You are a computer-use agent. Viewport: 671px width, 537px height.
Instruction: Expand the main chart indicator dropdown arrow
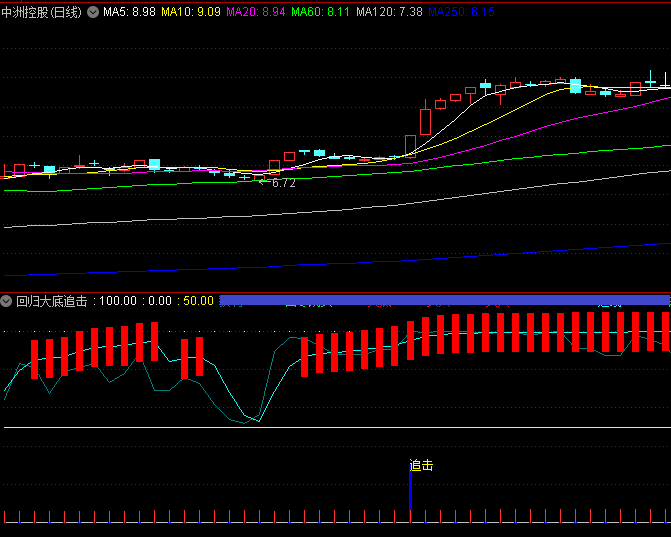click(93, 12)
